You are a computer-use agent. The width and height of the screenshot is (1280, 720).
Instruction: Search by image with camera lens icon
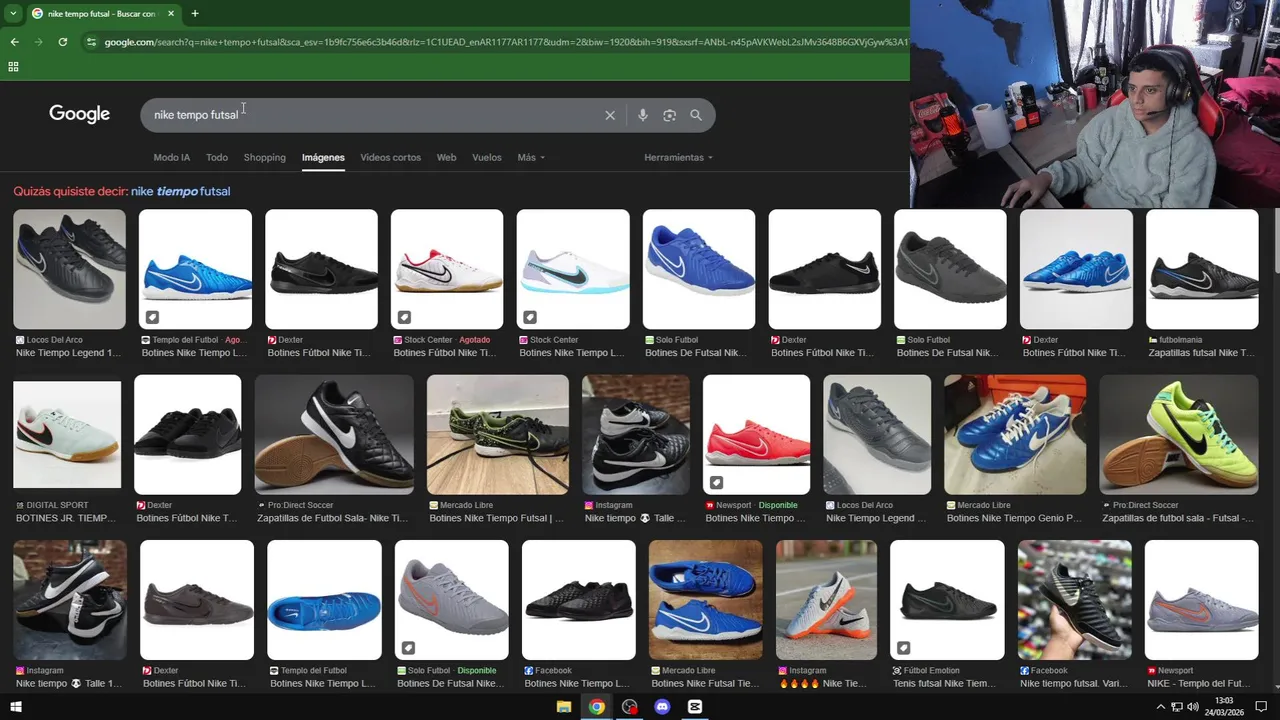coord(669,115)
